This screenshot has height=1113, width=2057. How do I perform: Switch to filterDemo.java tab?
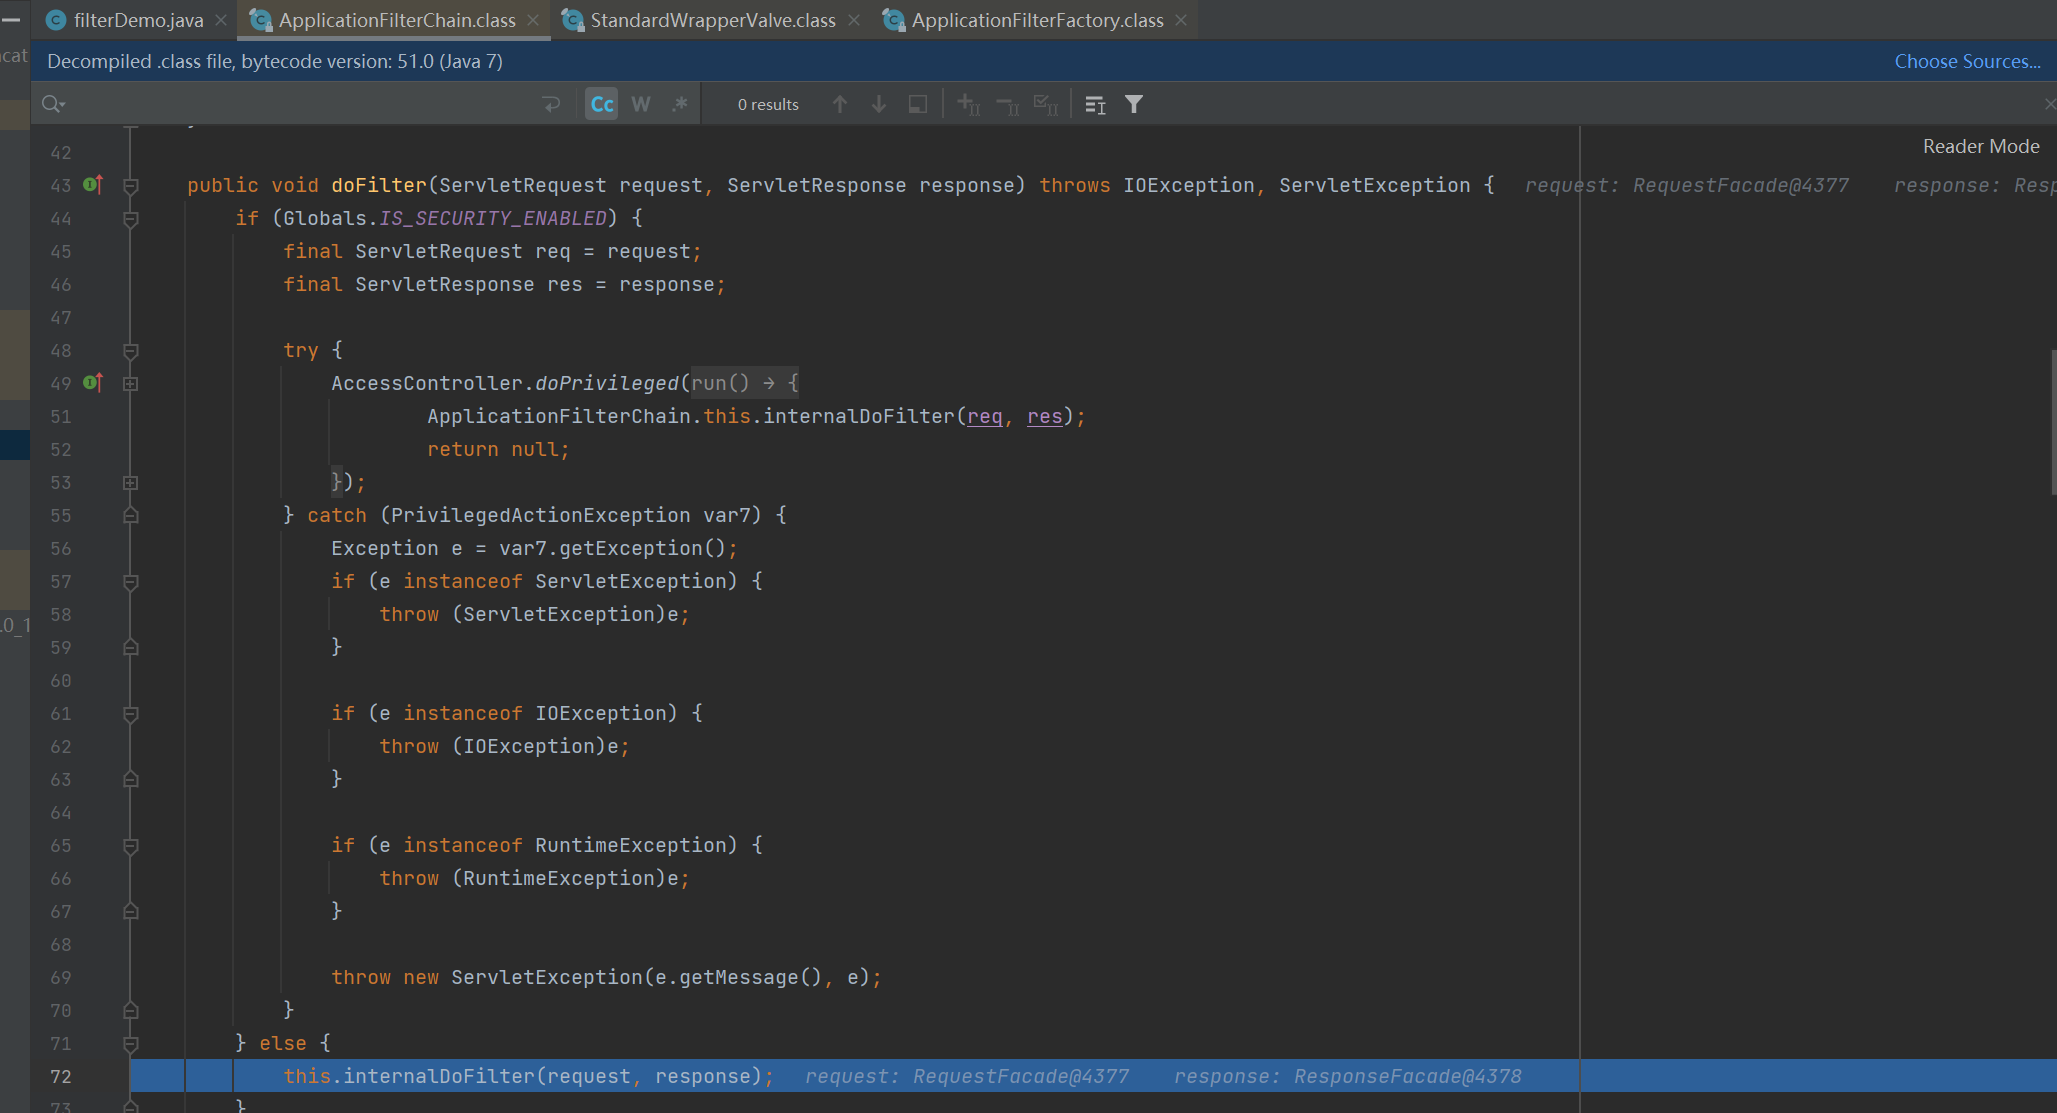click(138, 20)
